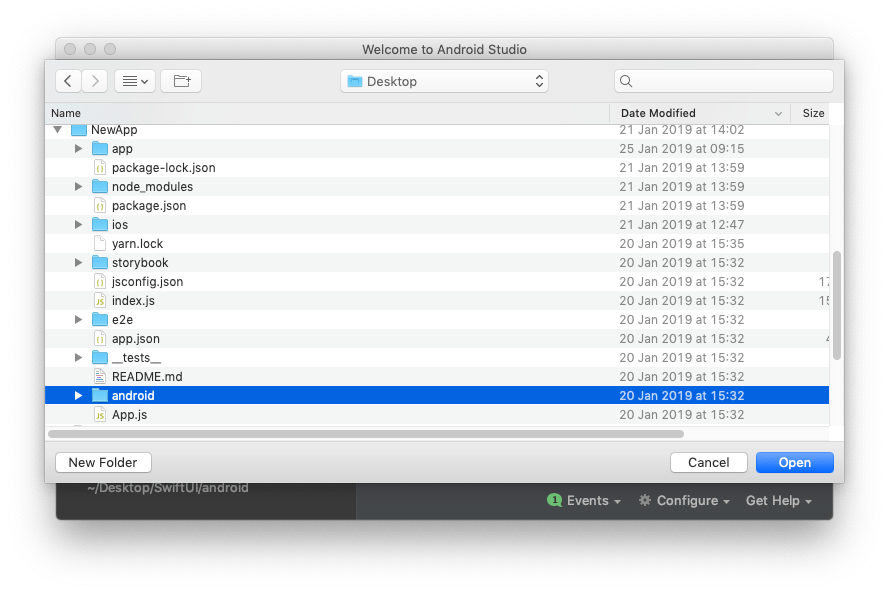This screenshot has width=889, height=594.
Task: Open the Desktop location dropdown
Action: [x=444, y=80]
